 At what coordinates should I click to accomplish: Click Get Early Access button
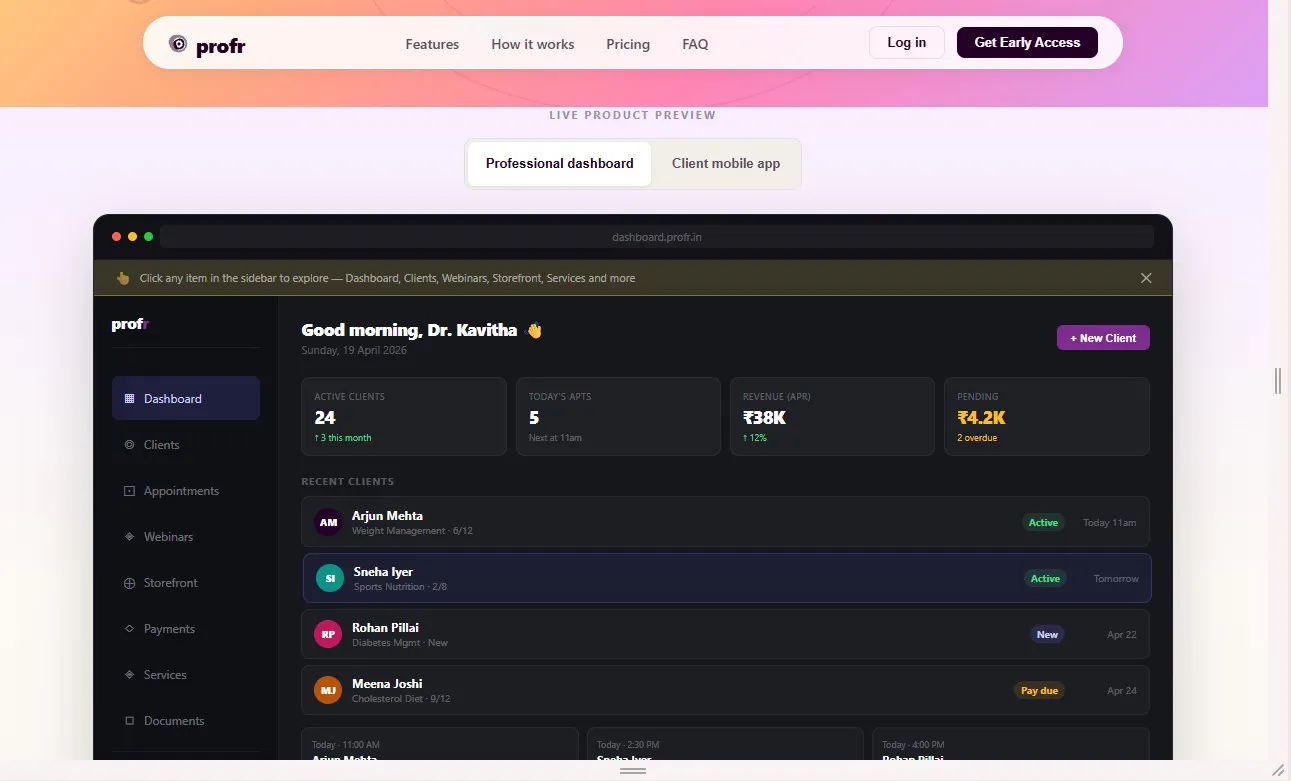click(x=1027, y=42)
